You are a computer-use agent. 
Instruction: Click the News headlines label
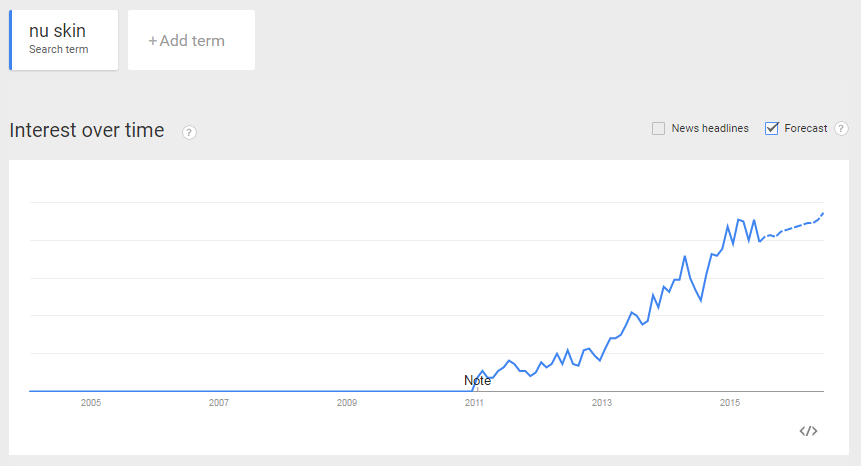click(x=710, y=128)
